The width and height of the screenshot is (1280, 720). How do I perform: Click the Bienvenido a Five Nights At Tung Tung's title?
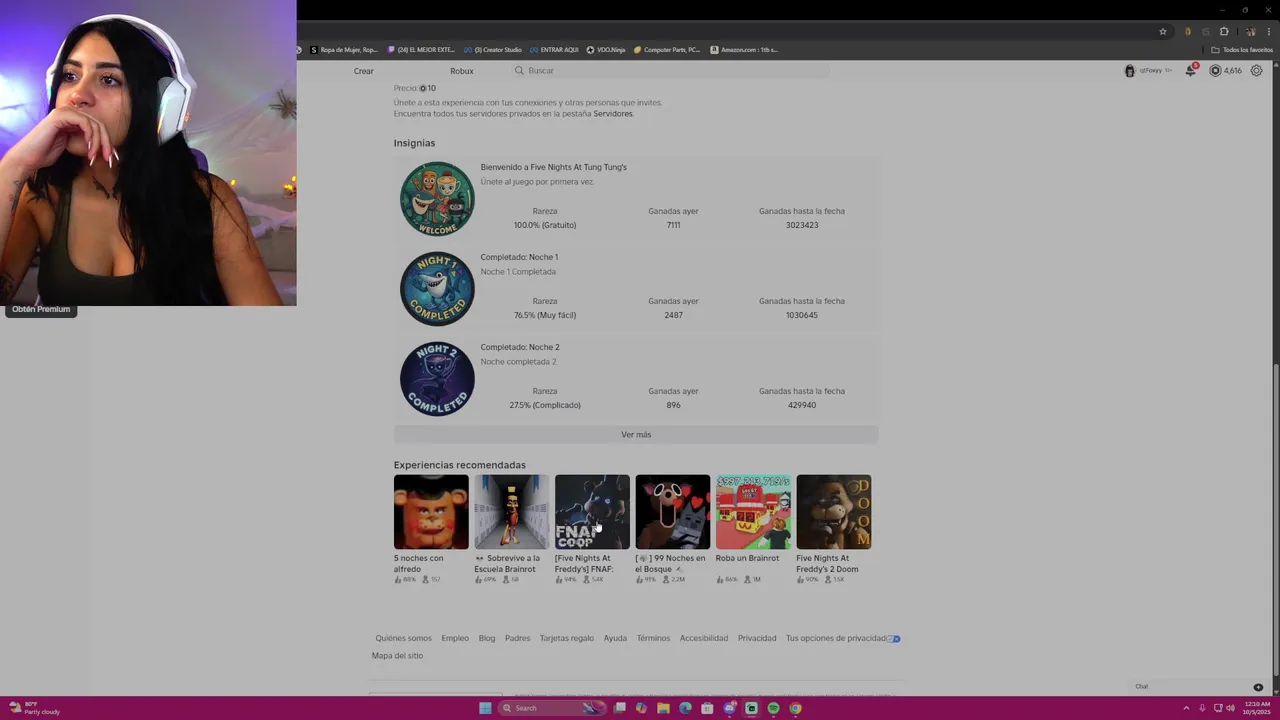[553, 167]
